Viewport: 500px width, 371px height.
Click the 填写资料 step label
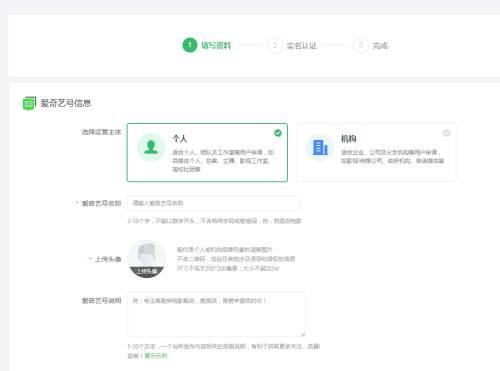(x=216, y=45)
